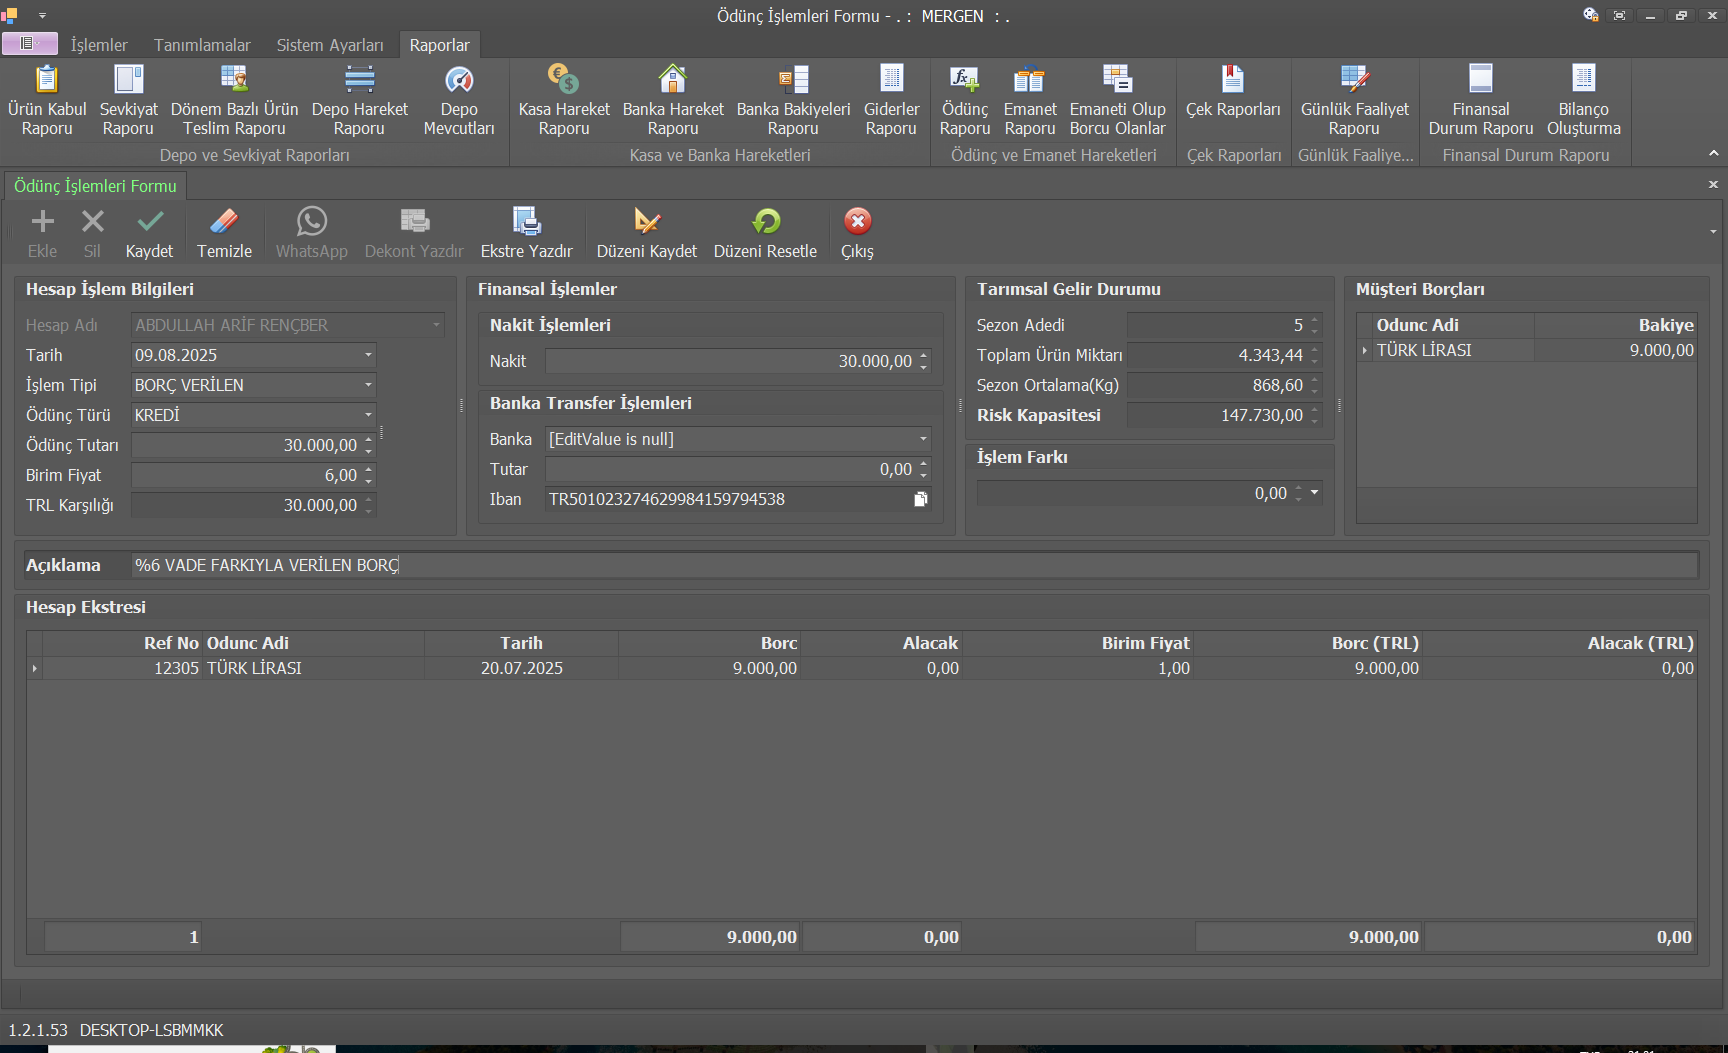
Task: Switch to the İşlemler ribbon tab
Action: click(99, 45)
